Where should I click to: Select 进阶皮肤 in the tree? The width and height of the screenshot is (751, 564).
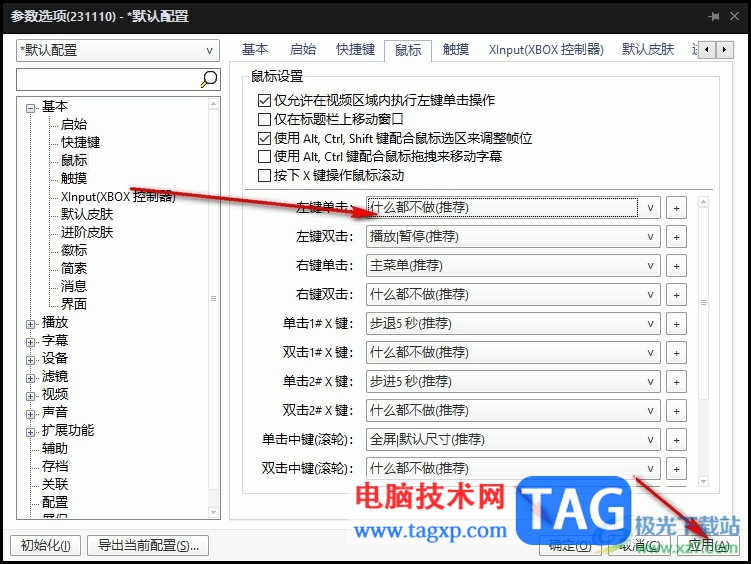[x=87, y=233]
